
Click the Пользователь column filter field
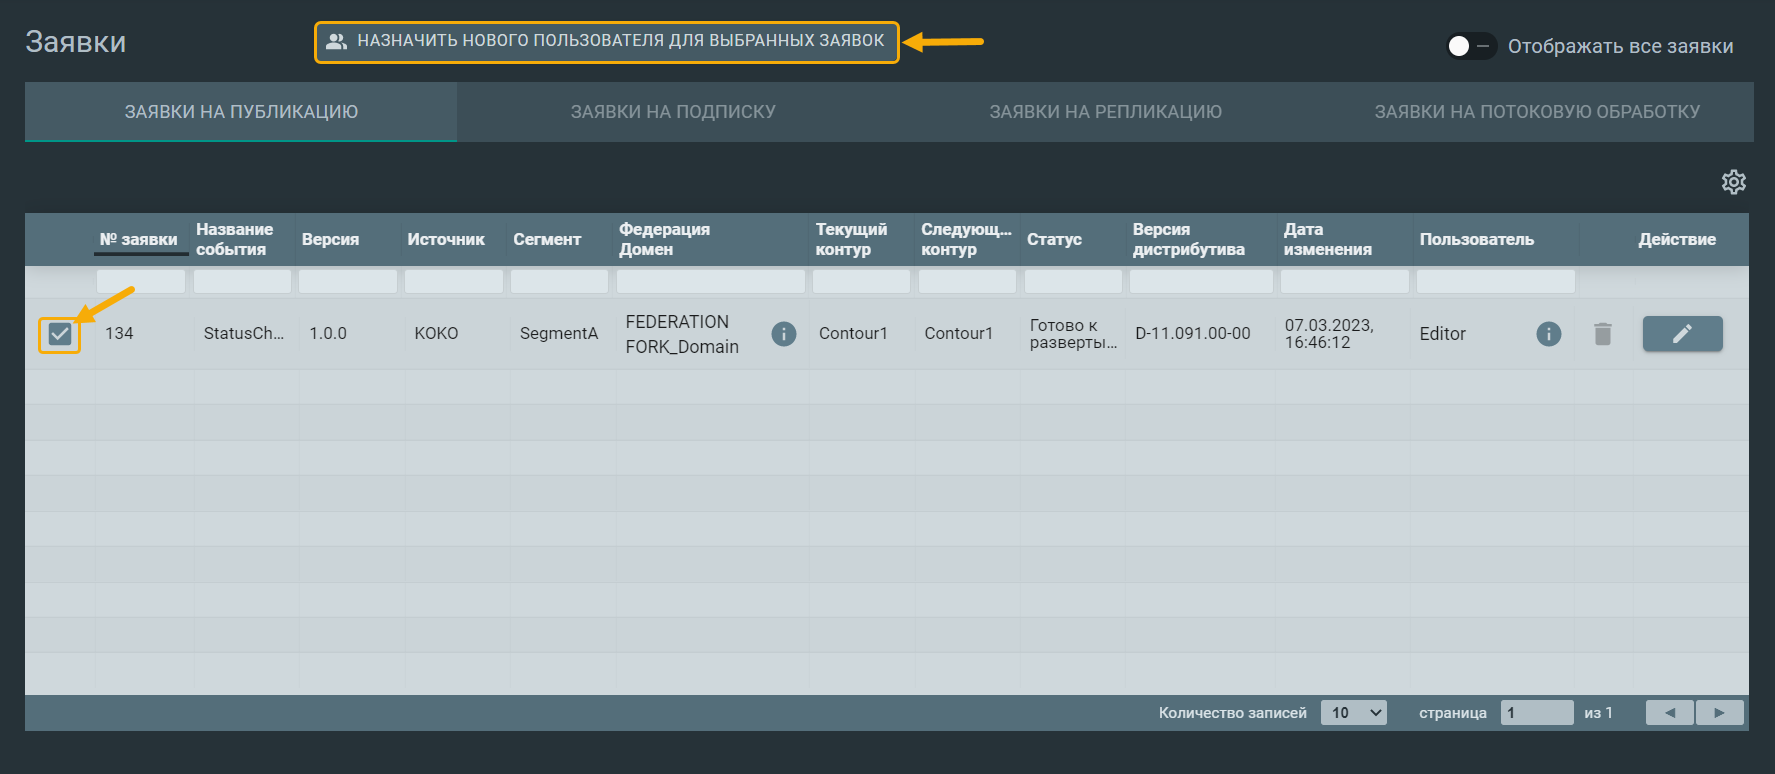click(x=1495, y=282)
